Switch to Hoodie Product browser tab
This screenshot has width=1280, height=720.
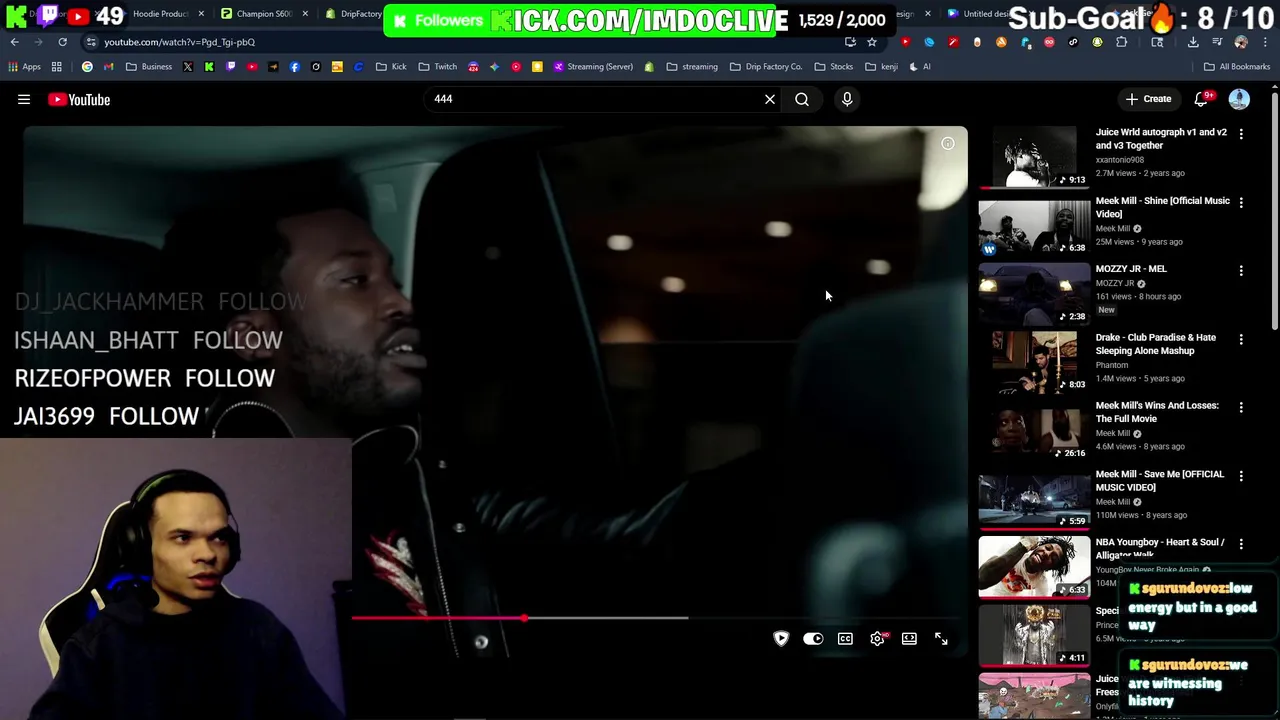pos(160,14)
